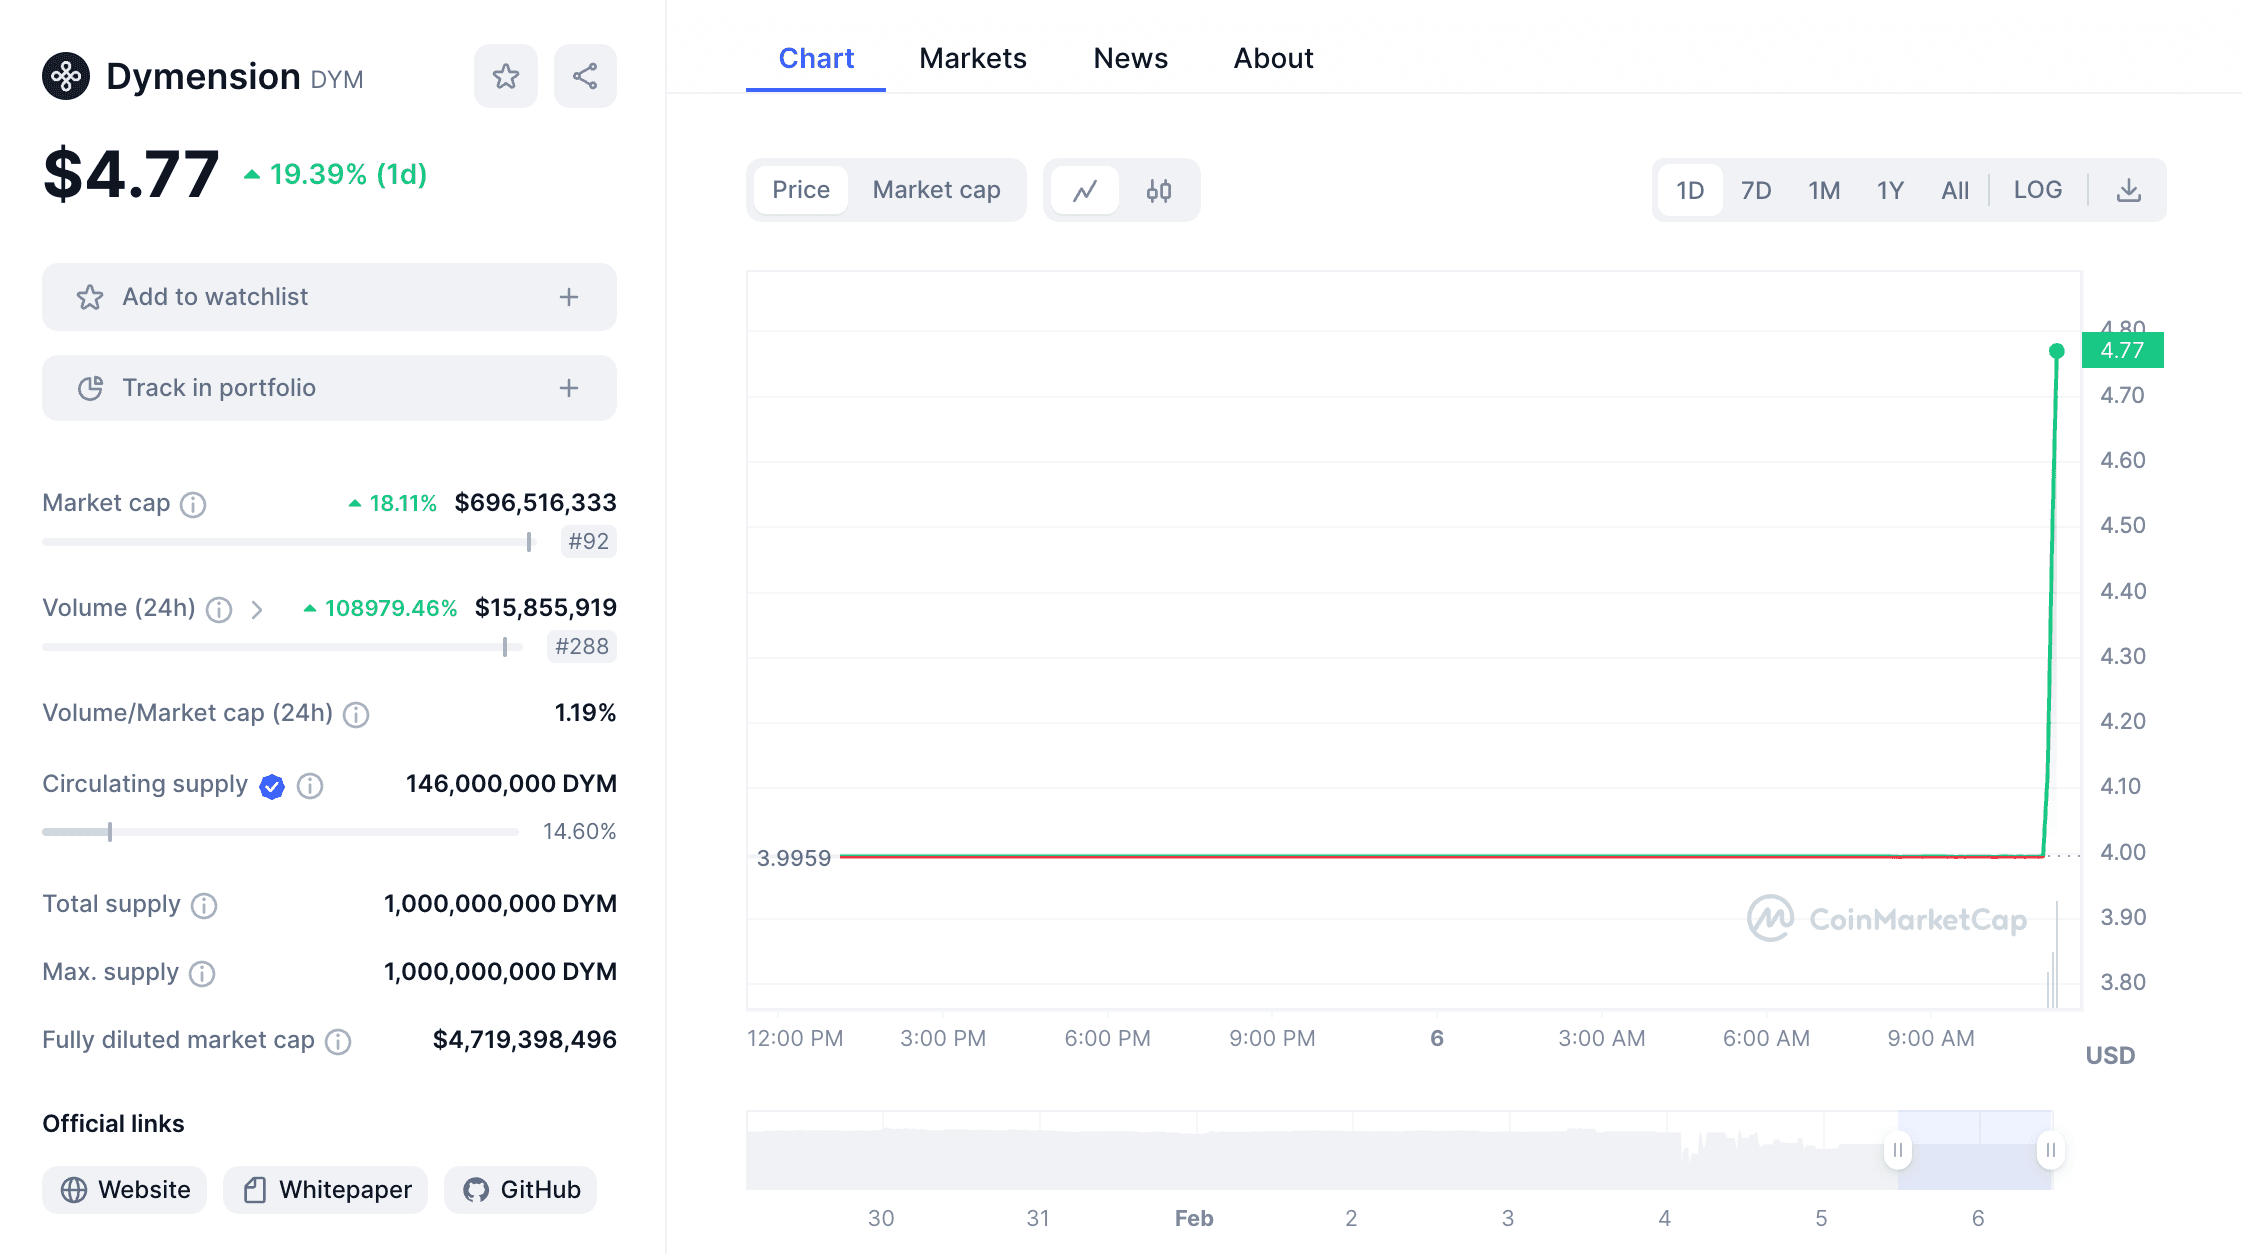
Task: Set chart range to 1M
Action: [x=1824, y=190]
